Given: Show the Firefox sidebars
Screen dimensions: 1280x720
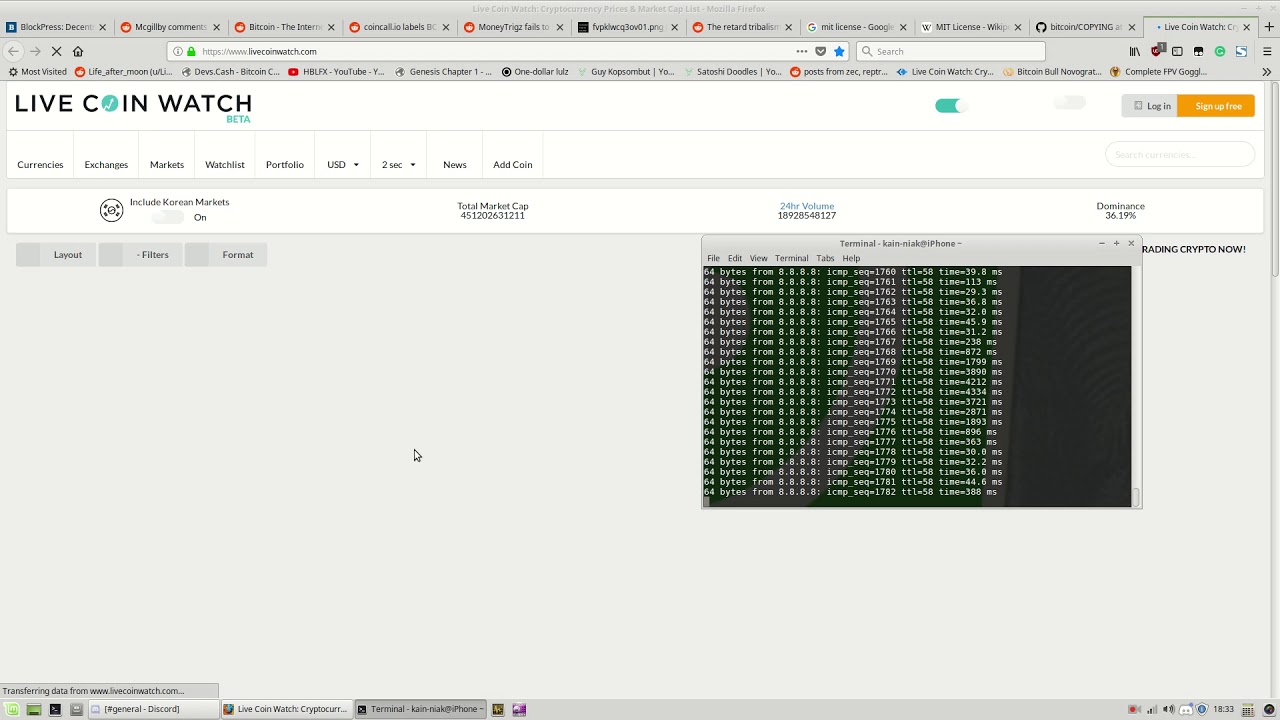Looking at the screenshot, I should point(1177,51).
